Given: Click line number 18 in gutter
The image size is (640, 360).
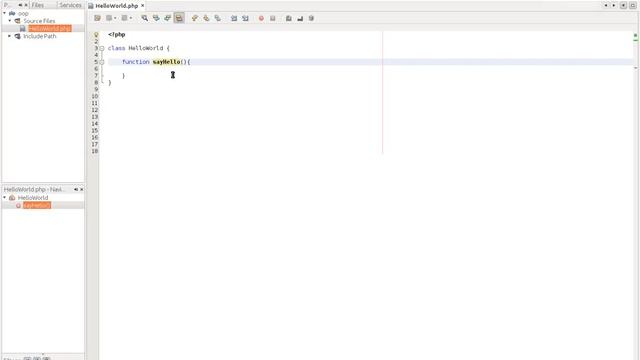Looking at the screenshot, I should [x=95, y=151].
